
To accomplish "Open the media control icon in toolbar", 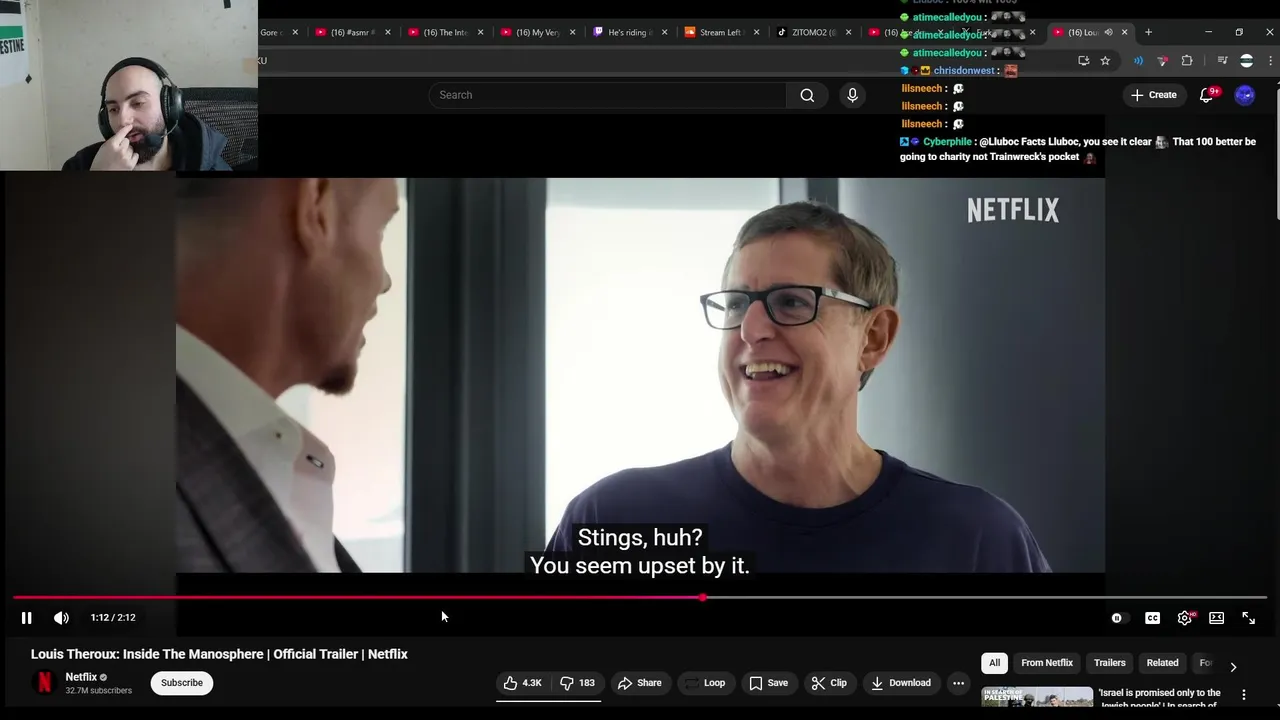I will [x=1221, y=61].
